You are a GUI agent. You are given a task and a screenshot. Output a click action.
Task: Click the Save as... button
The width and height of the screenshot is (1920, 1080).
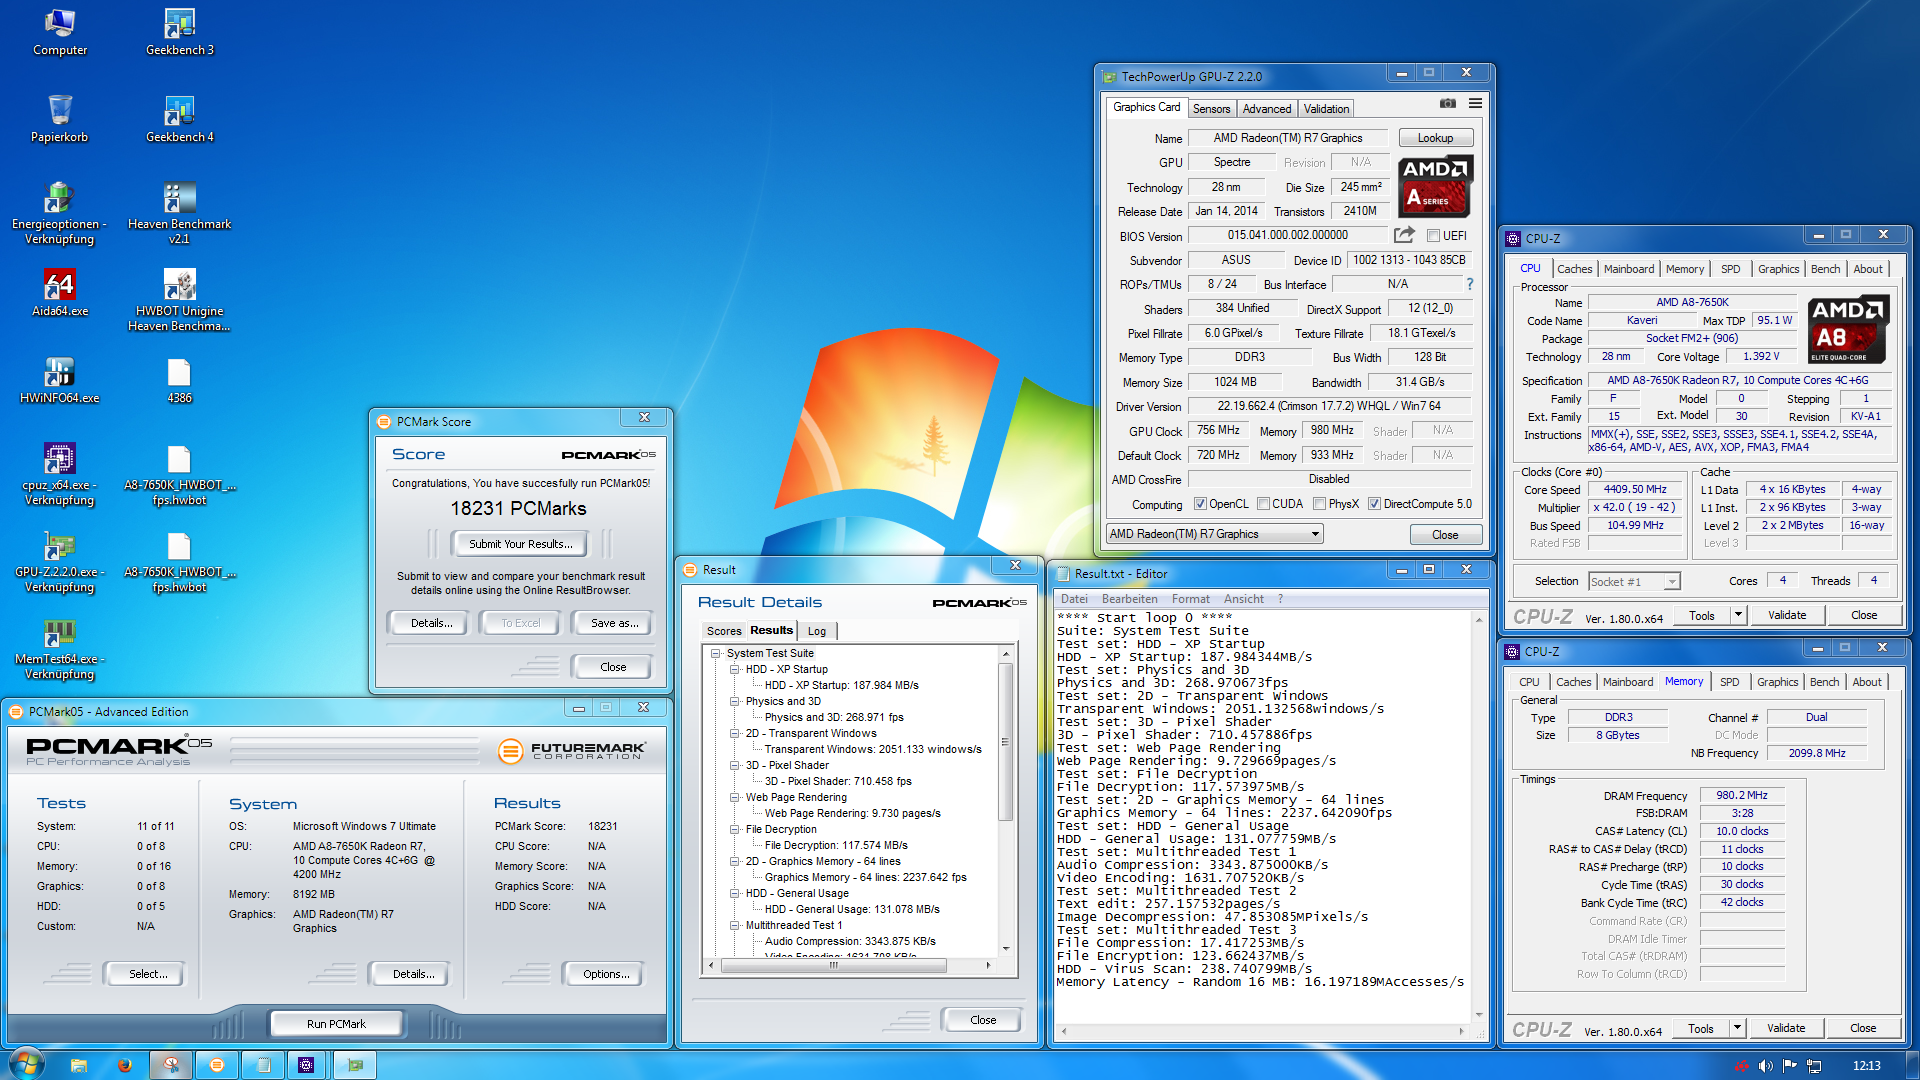click(x=614, y=623)
